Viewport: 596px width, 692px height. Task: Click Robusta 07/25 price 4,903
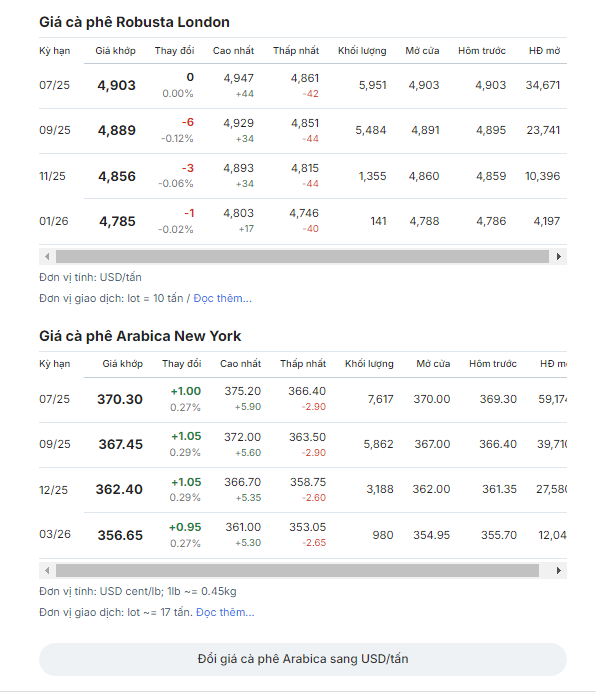click(x=117, y=85)
